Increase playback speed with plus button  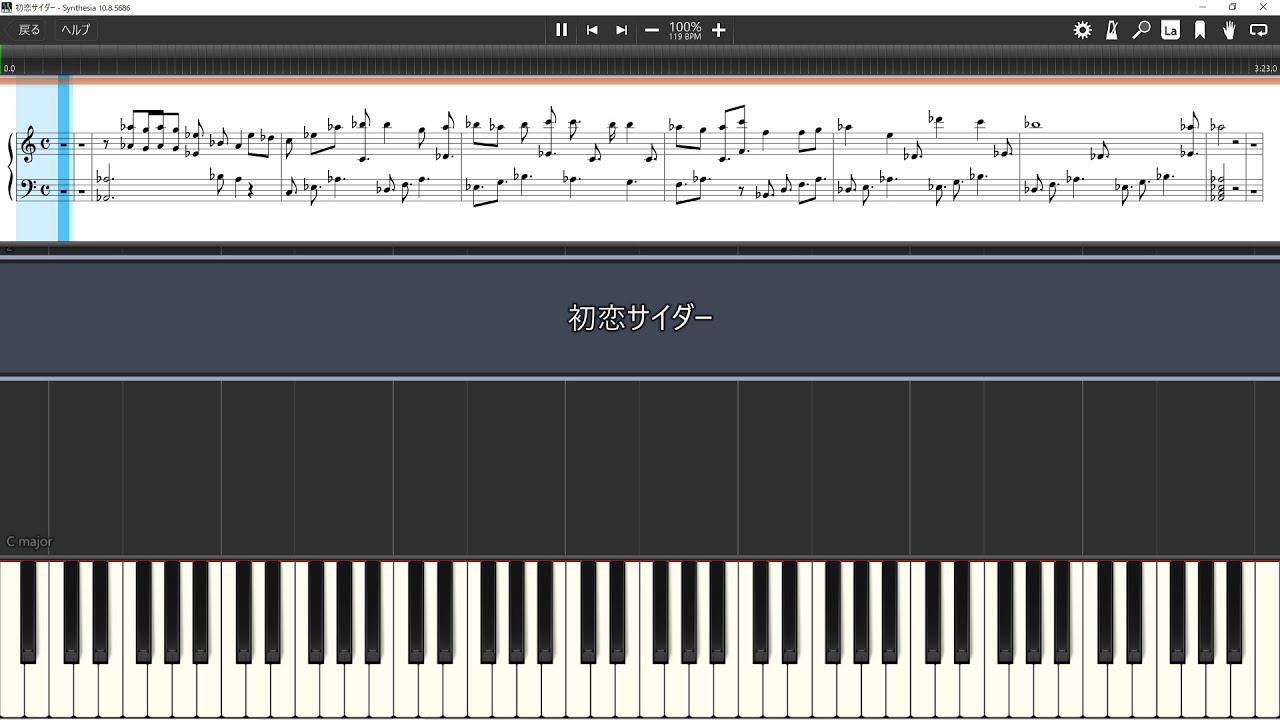[x=718, y=30]
